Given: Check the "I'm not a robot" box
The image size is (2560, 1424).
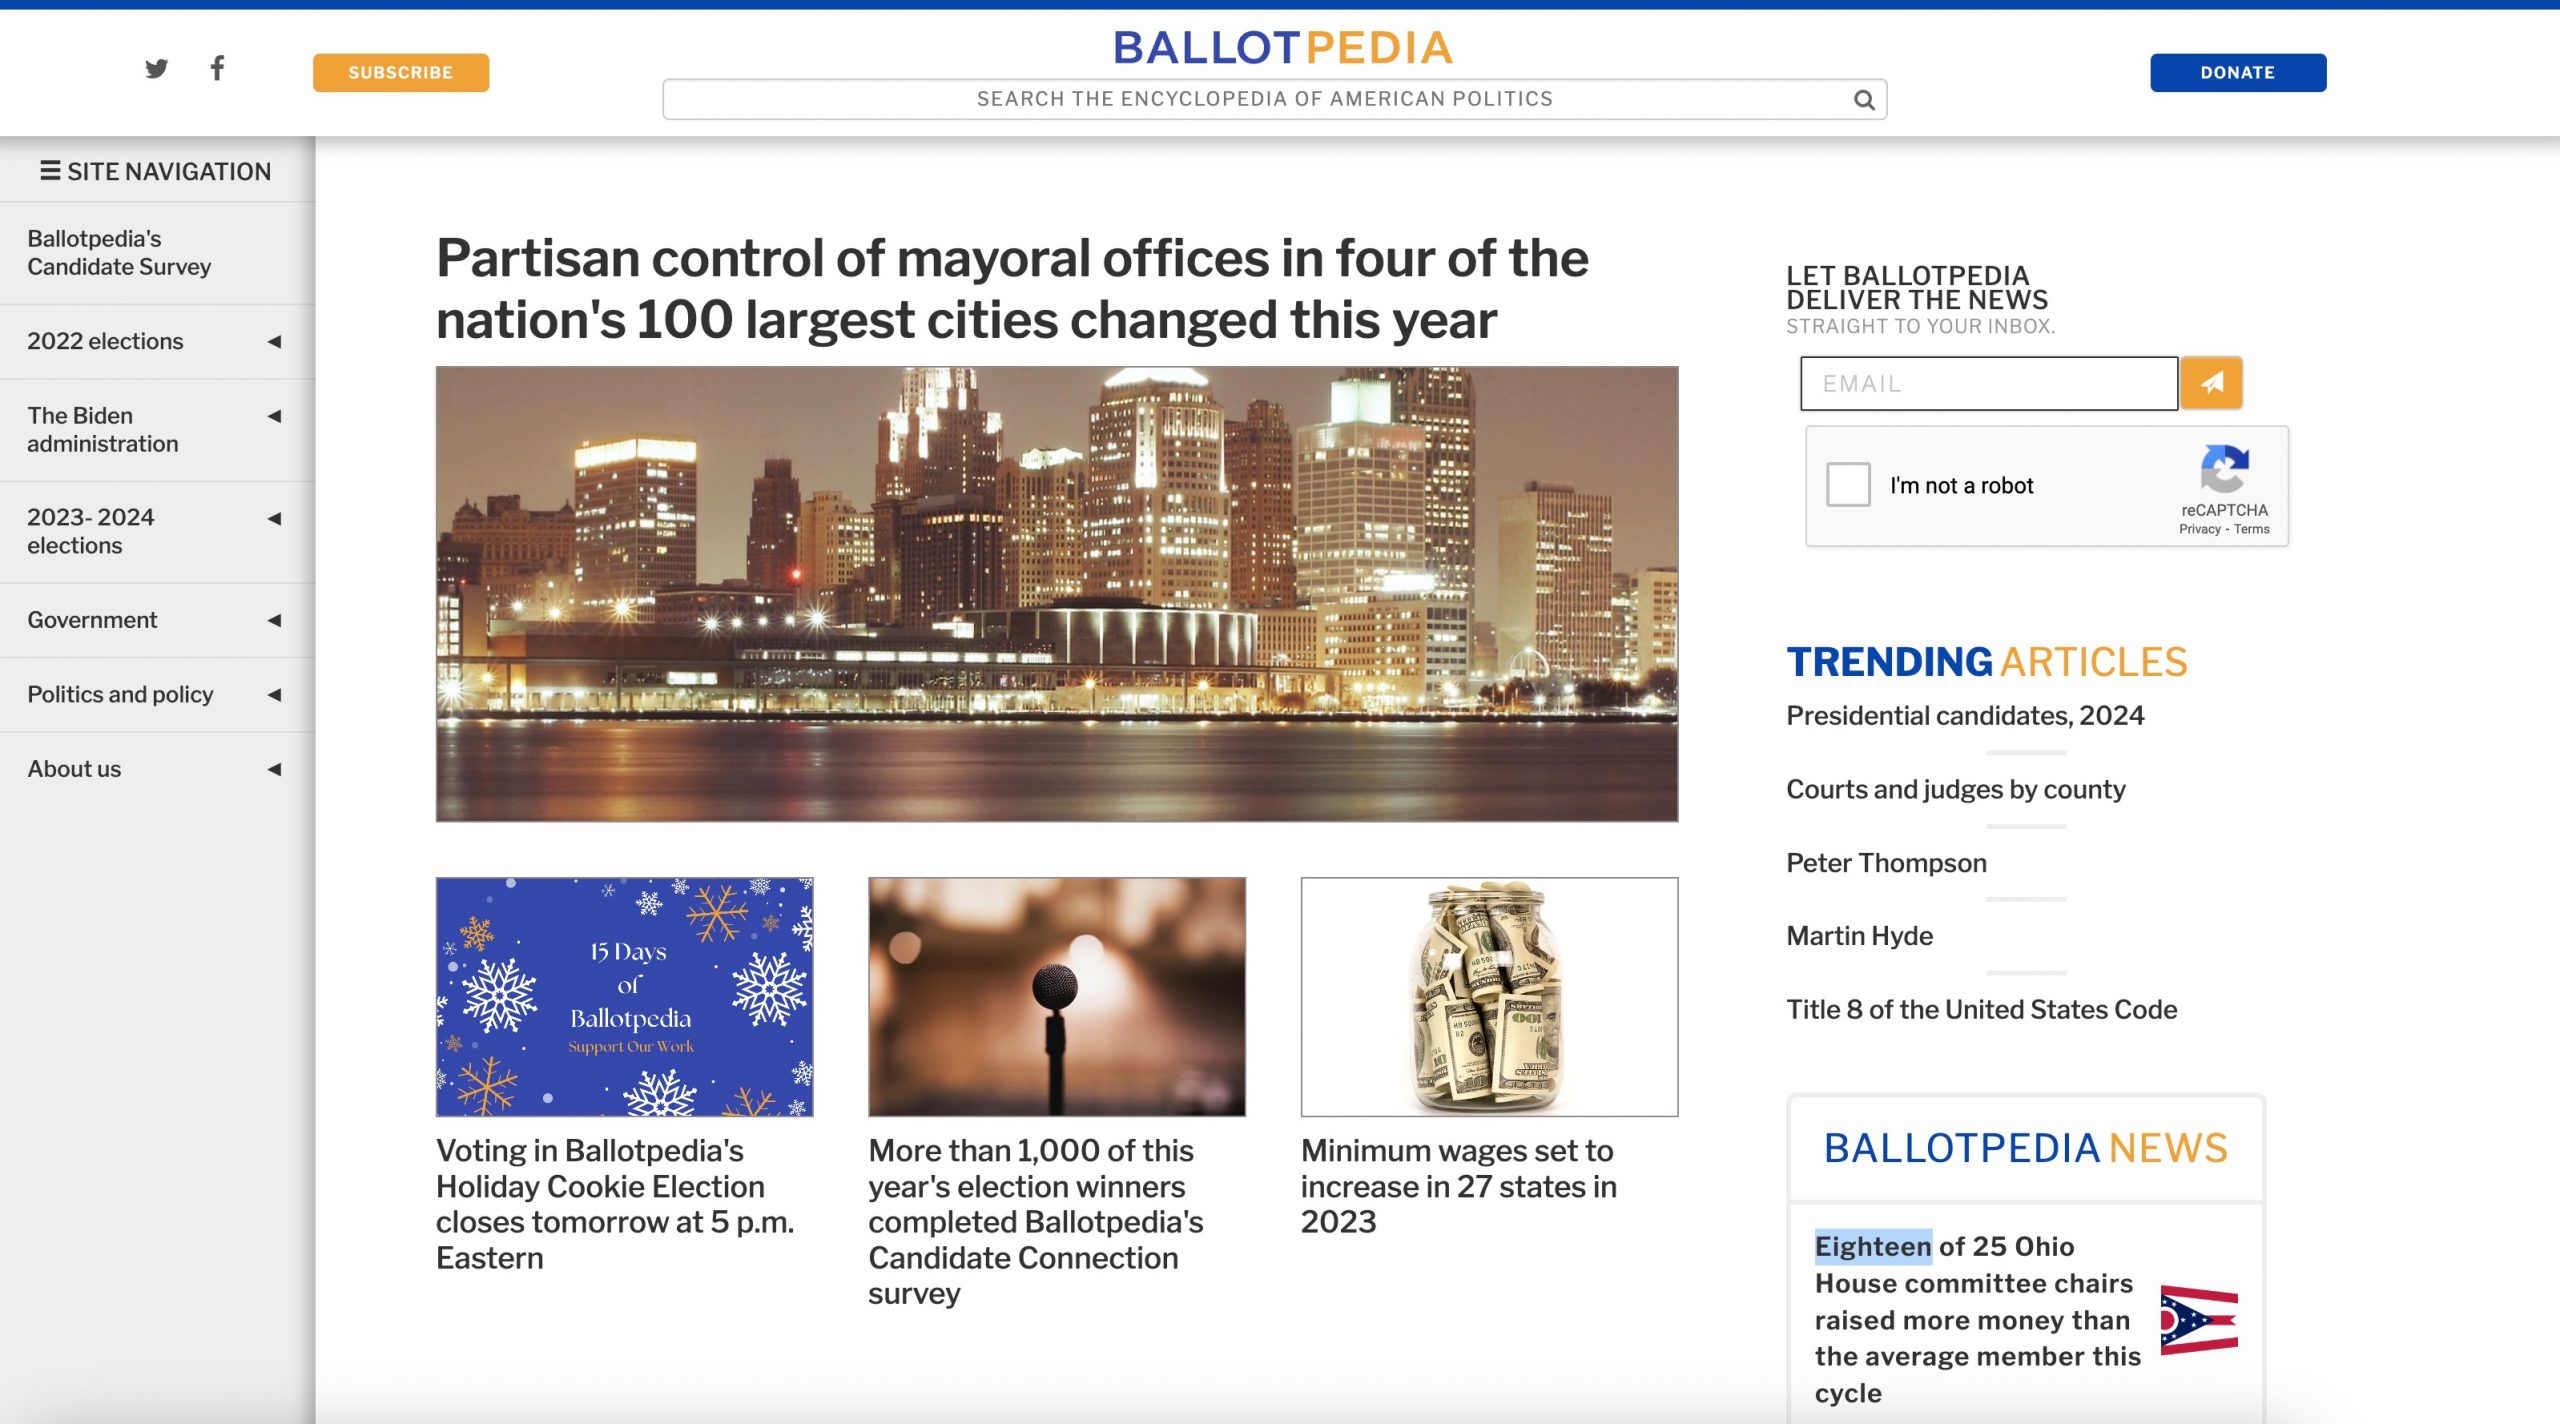Looking at the screenshot, I should [1848, 485].
